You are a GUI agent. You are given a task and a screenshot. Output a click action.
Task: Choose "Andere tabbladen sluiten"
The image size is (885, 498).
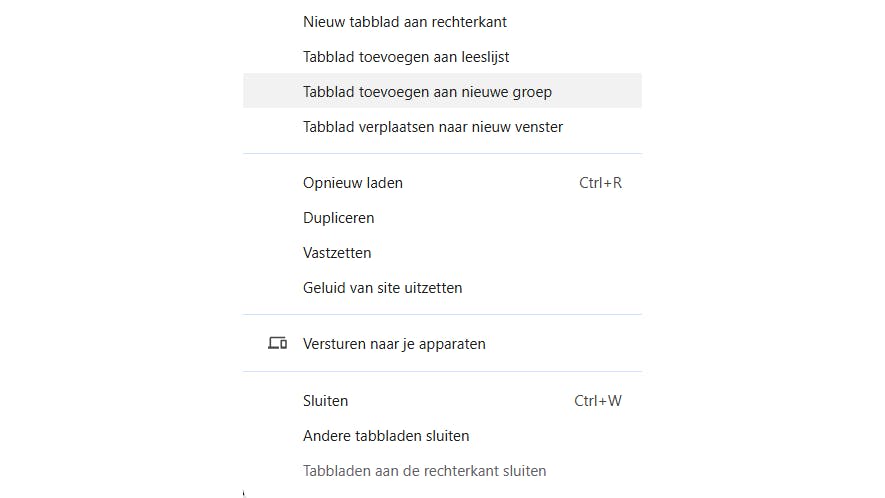[386, 436]
